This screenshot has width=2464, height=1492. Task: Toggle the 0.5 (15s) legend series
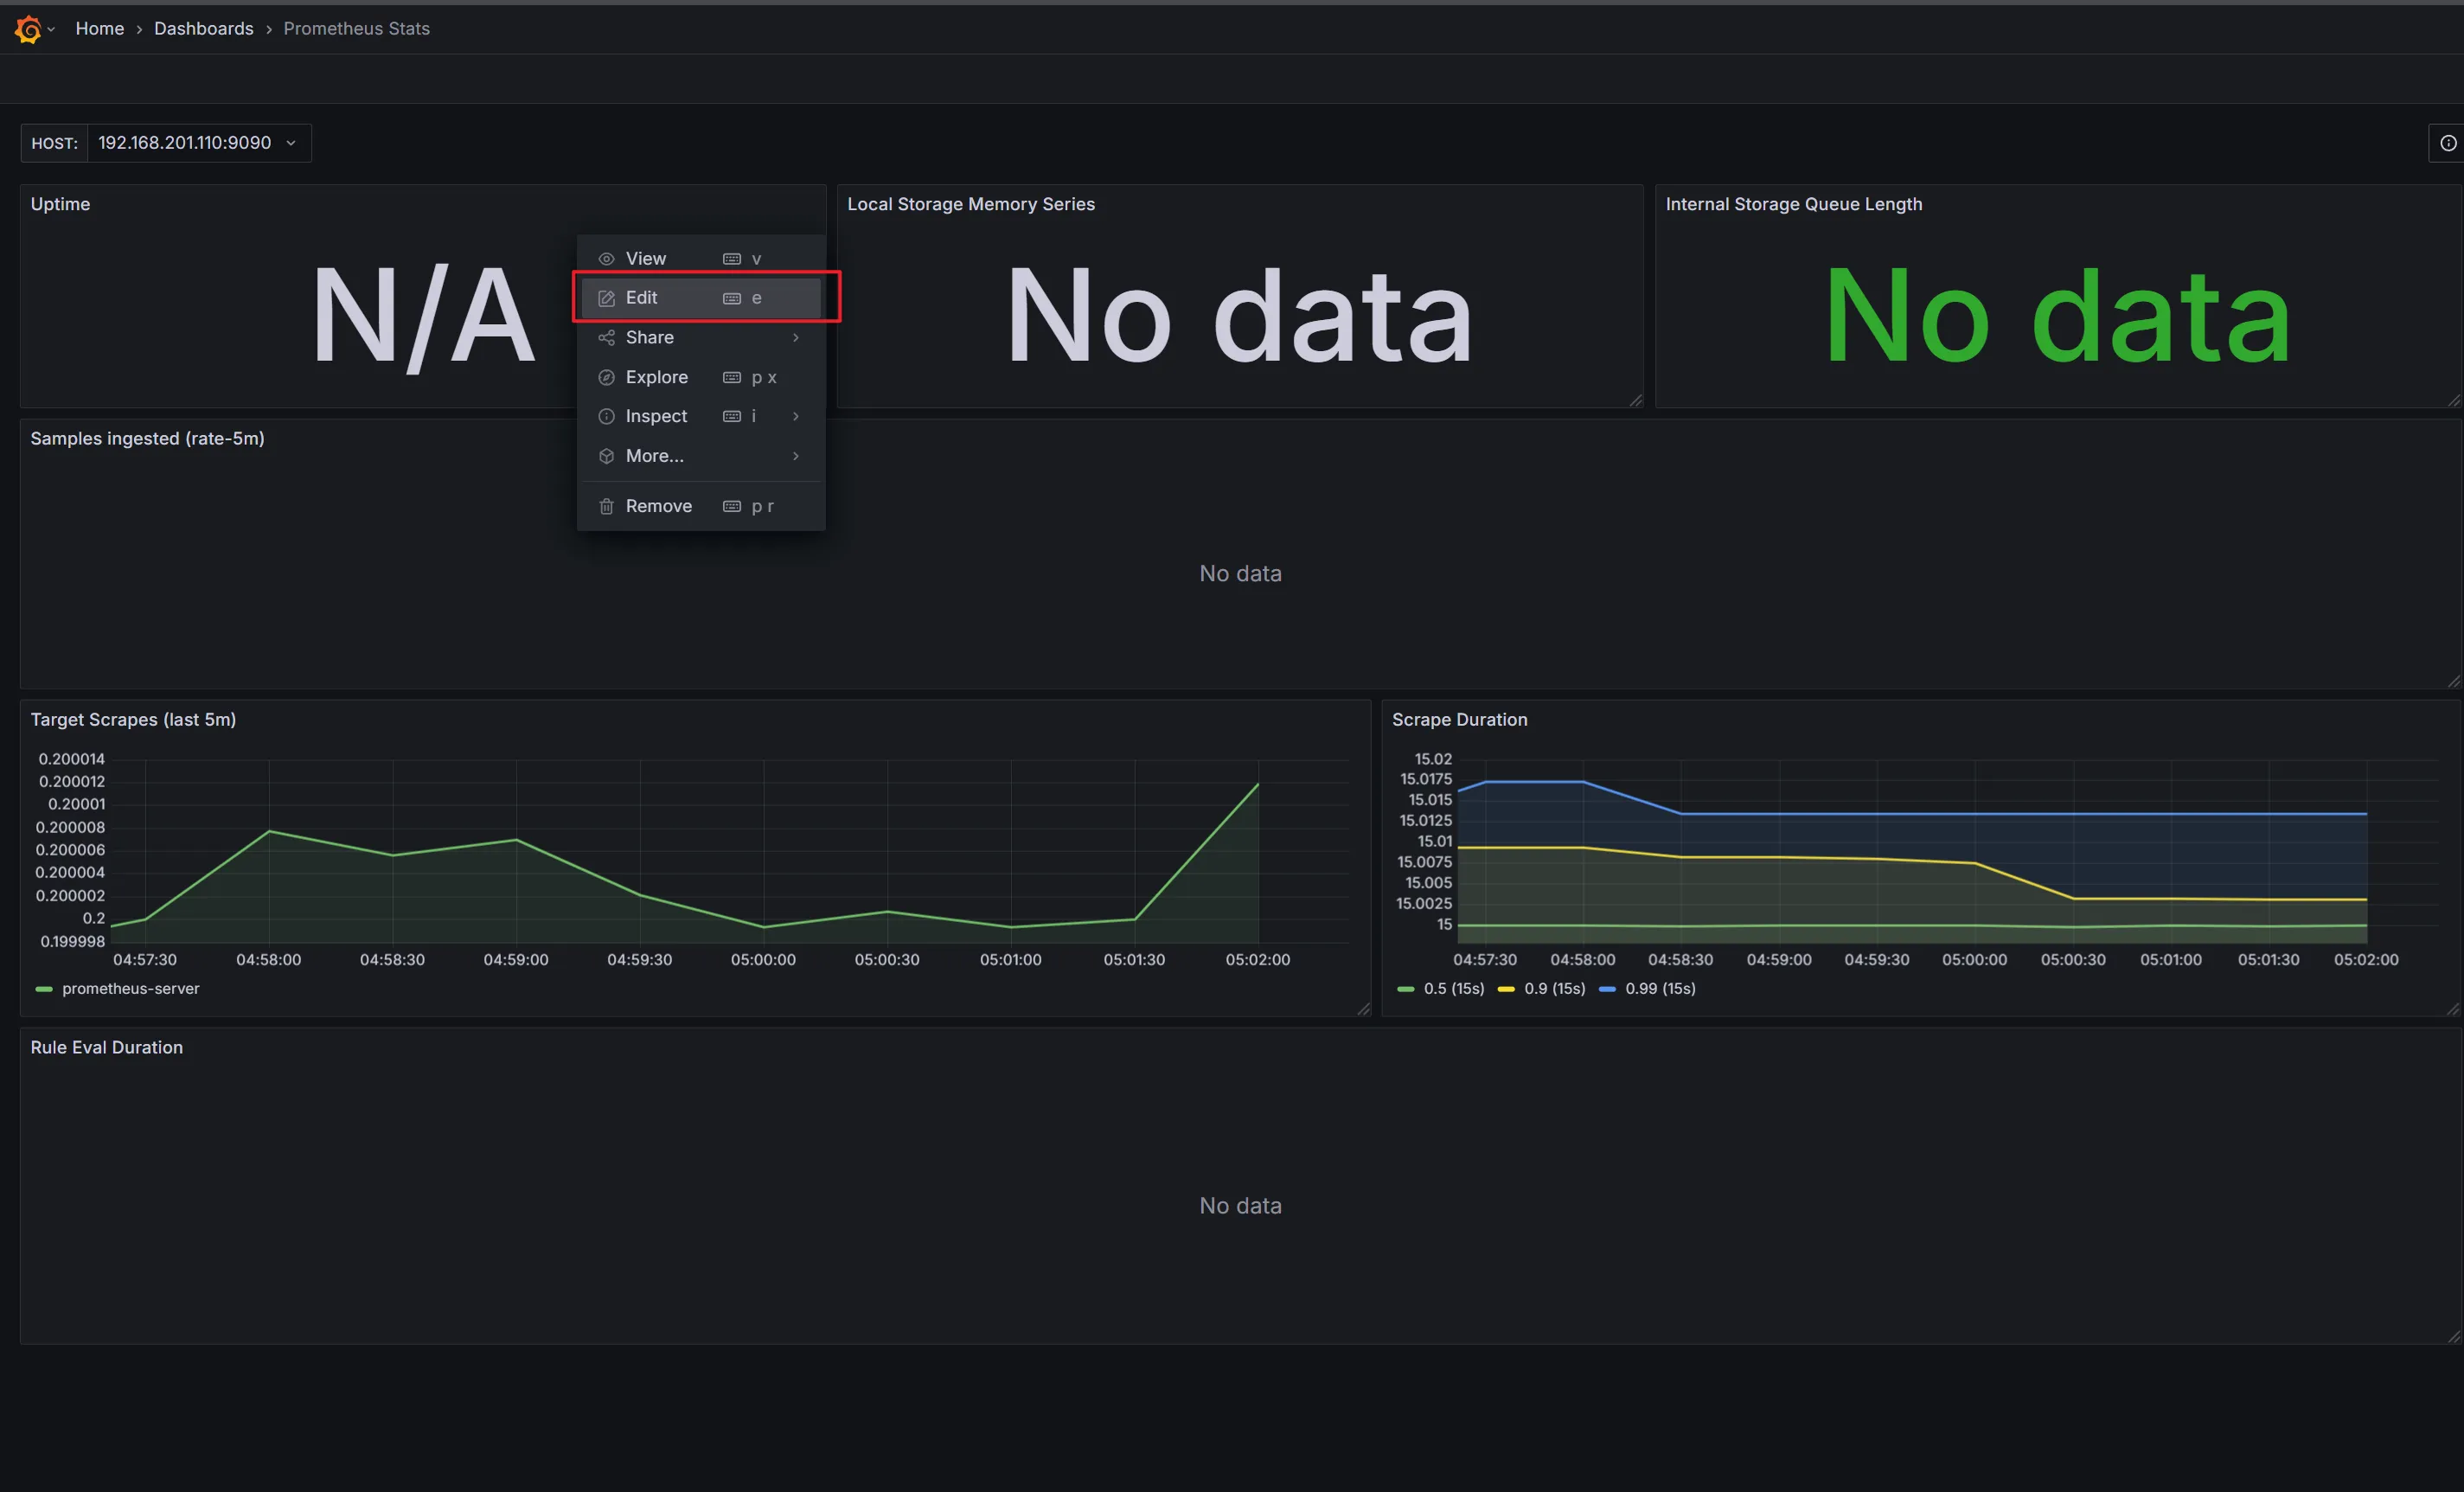[1453, 988]
